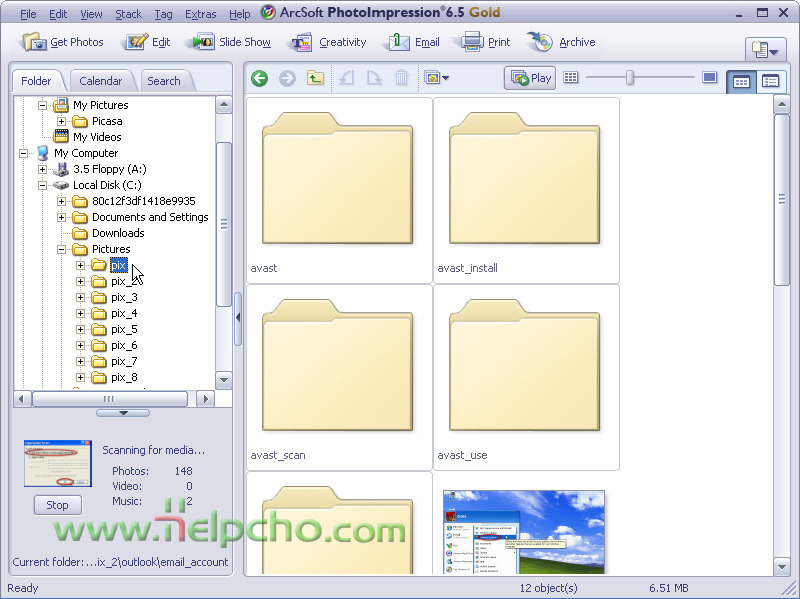Switch to thumbnail view mode

point(741,81)
